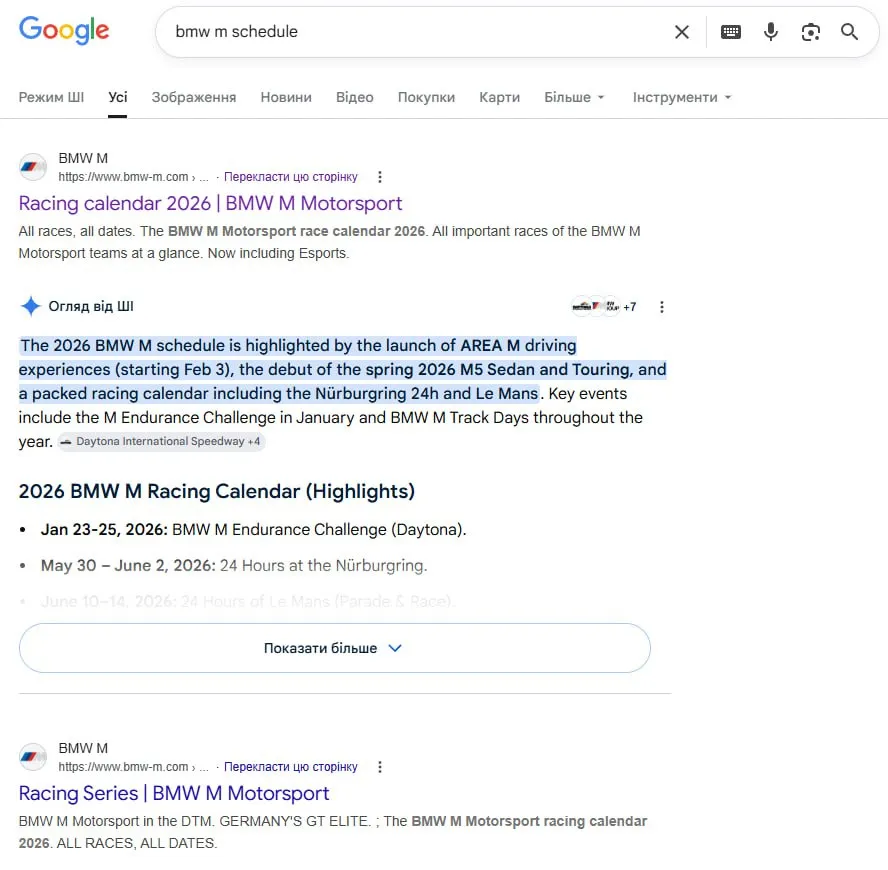Screen dimensions: 888x870
Task: Click the May 30 – June 2, 2026 Nürburgring entry
Action: (234, 565)
